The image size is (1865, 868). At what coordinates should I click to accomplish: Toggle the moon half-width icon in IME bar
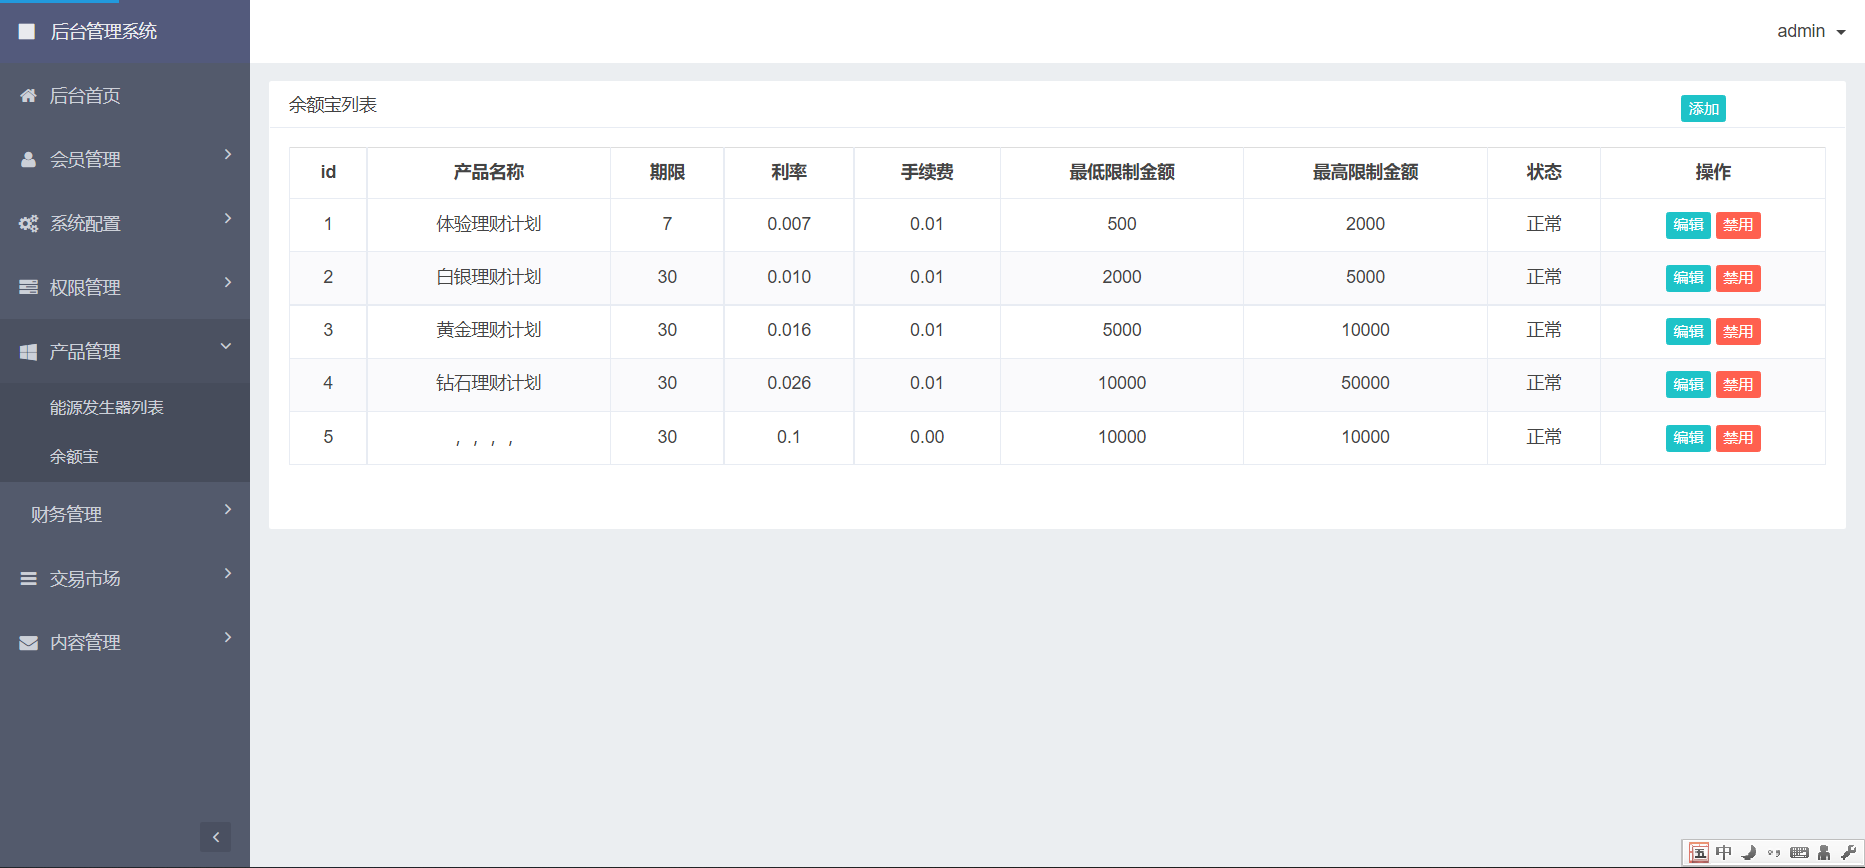click(x=1748, y=853)
